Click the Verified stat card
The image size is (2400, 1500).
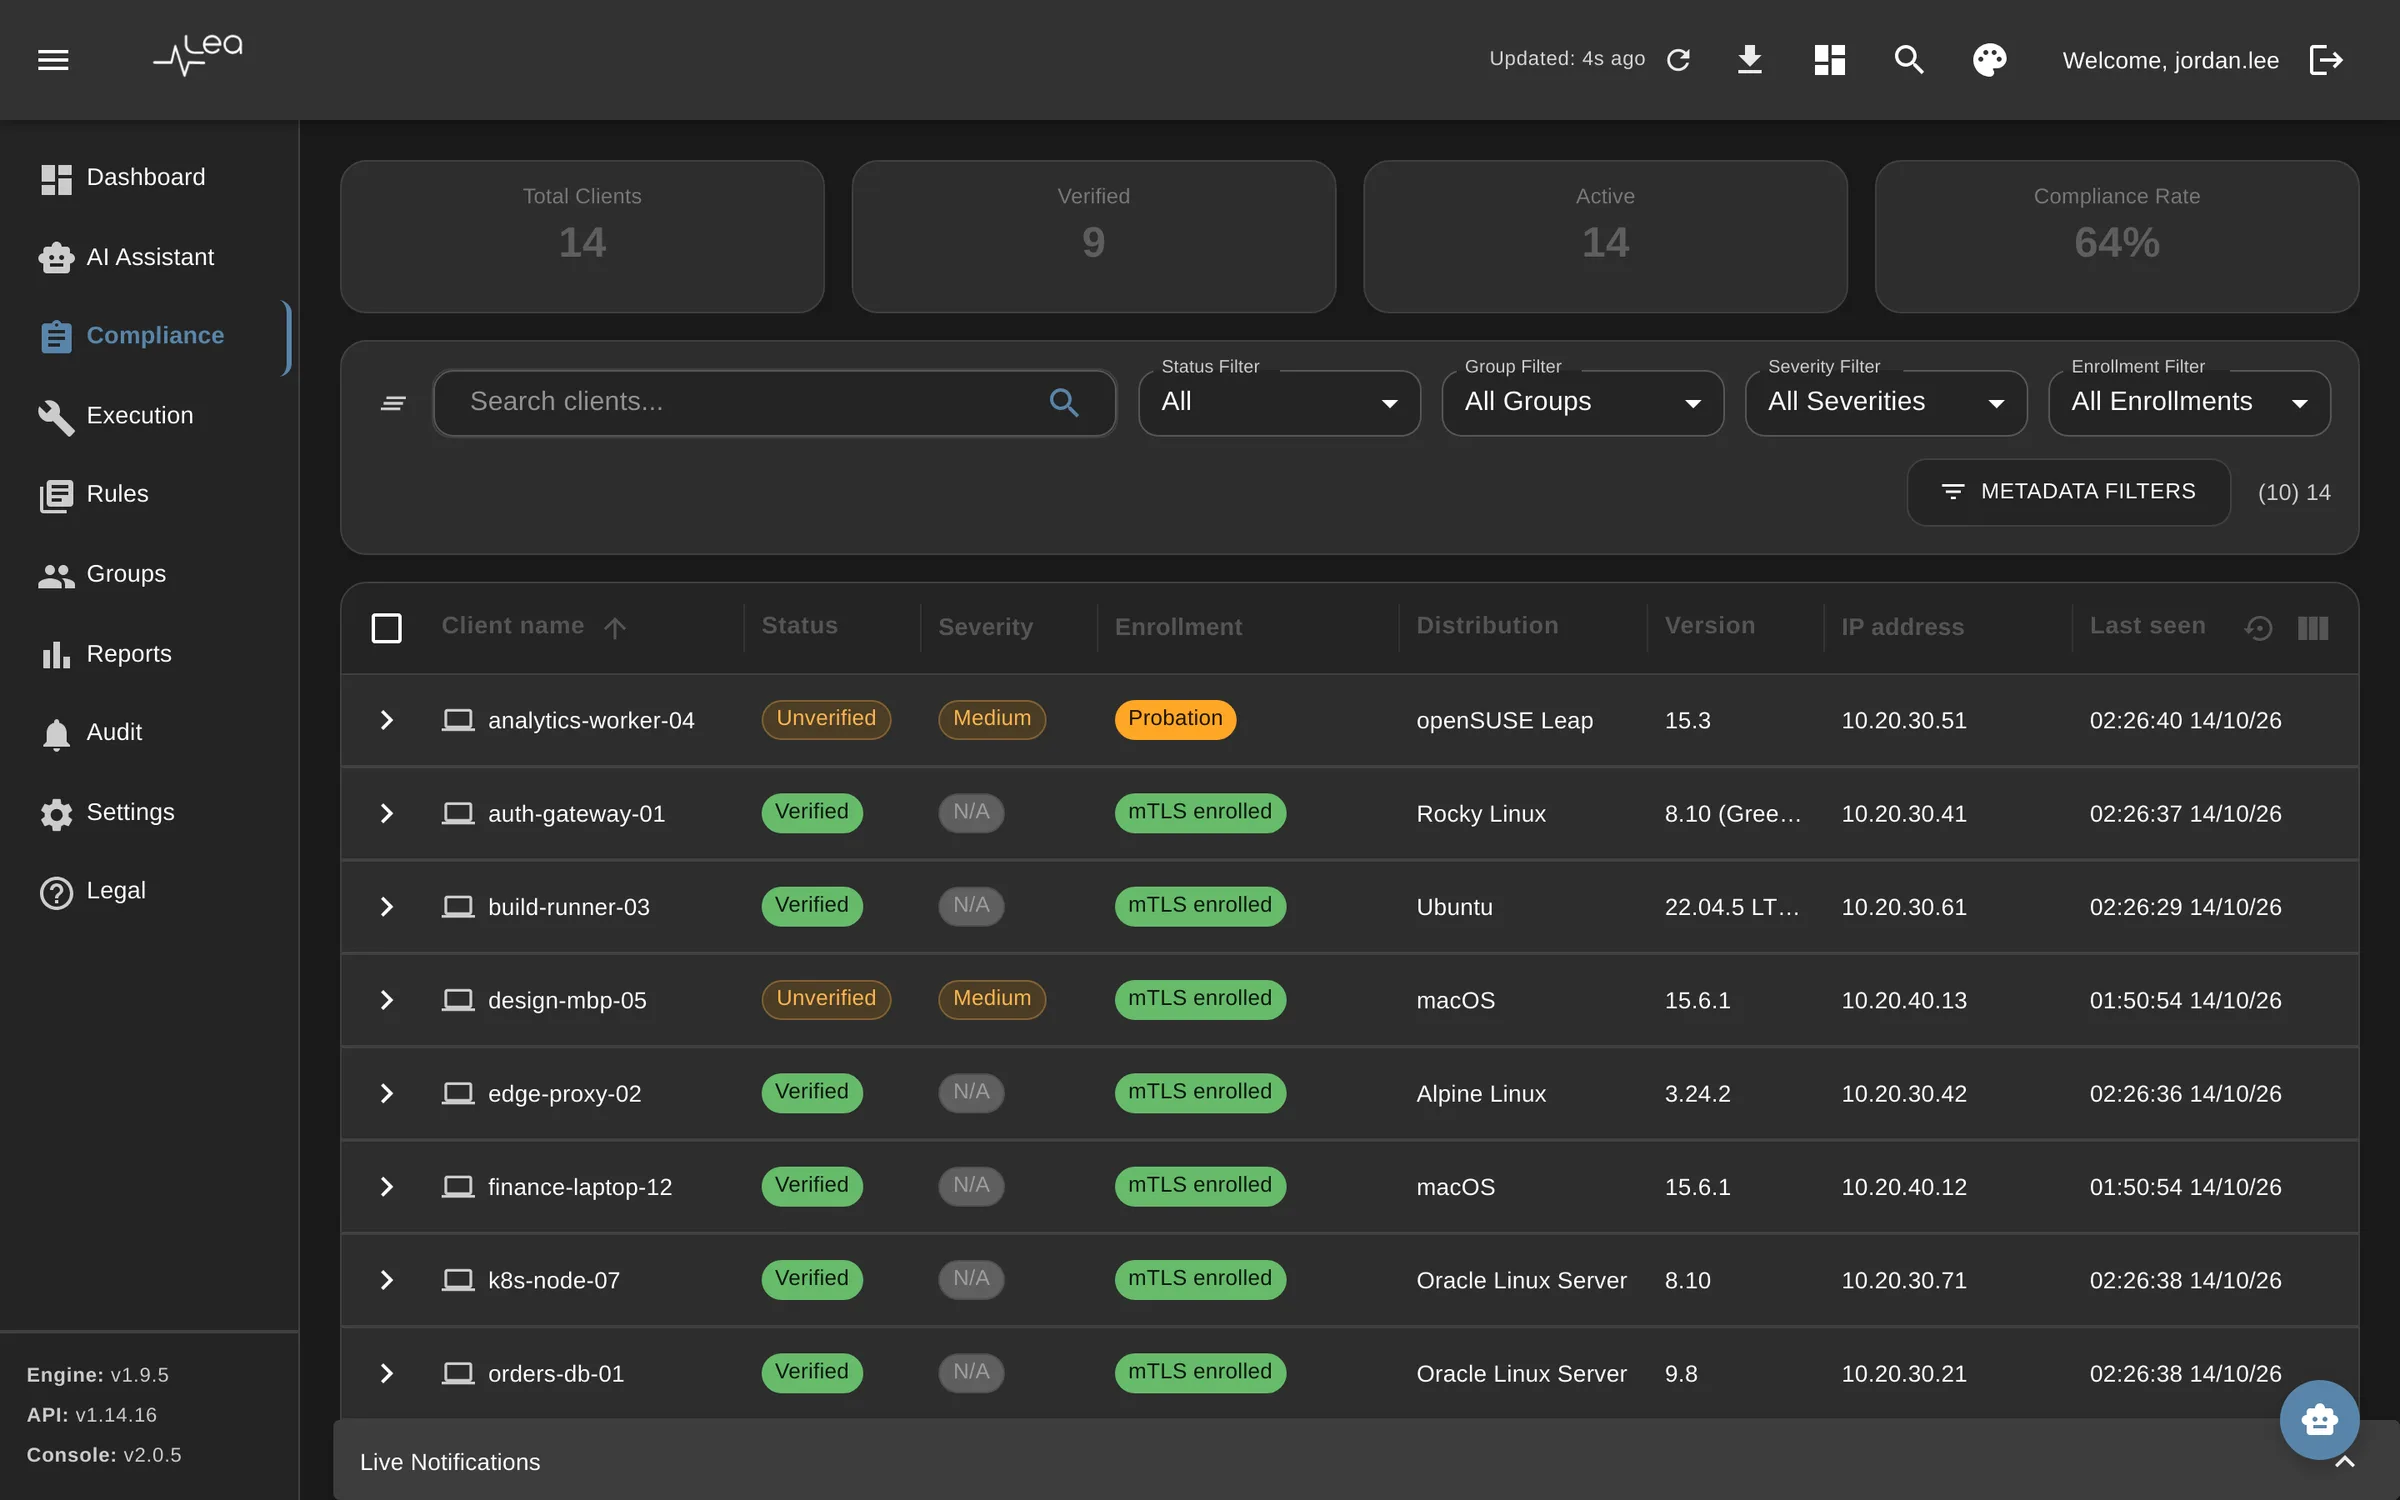coord(1093,237)
